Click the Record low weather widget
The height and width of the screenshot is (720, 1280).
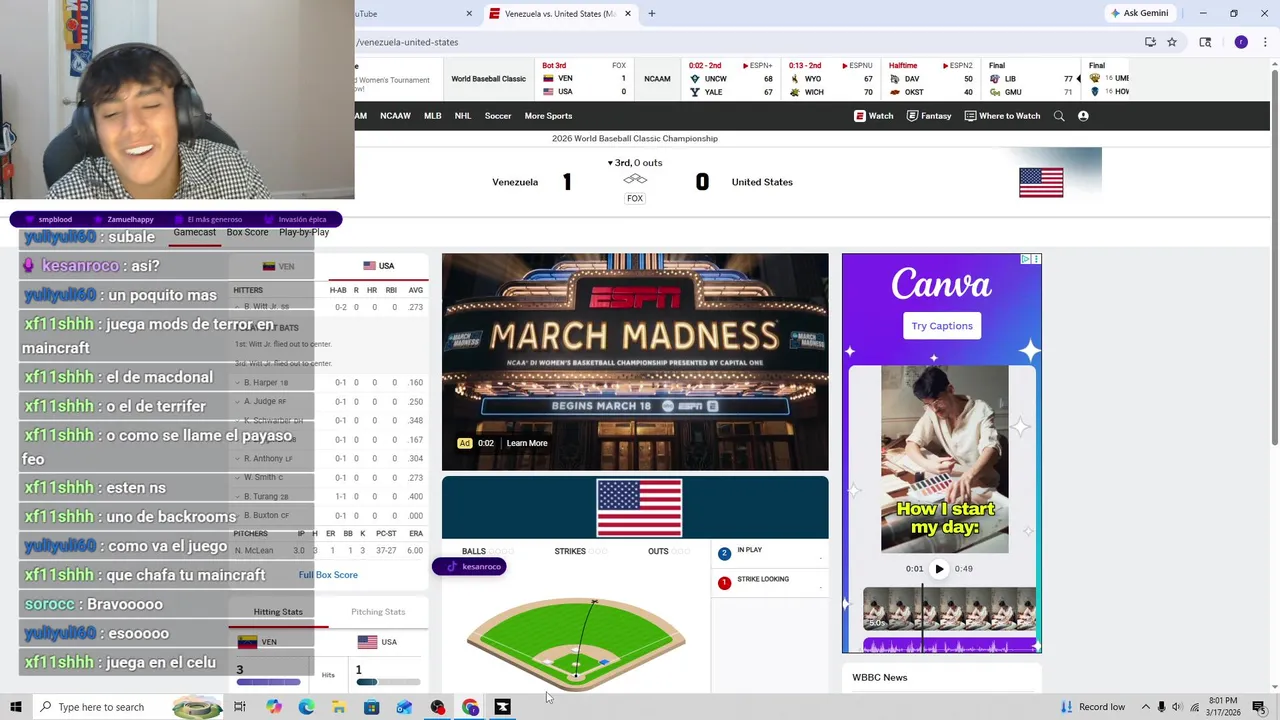[1091, 707]
